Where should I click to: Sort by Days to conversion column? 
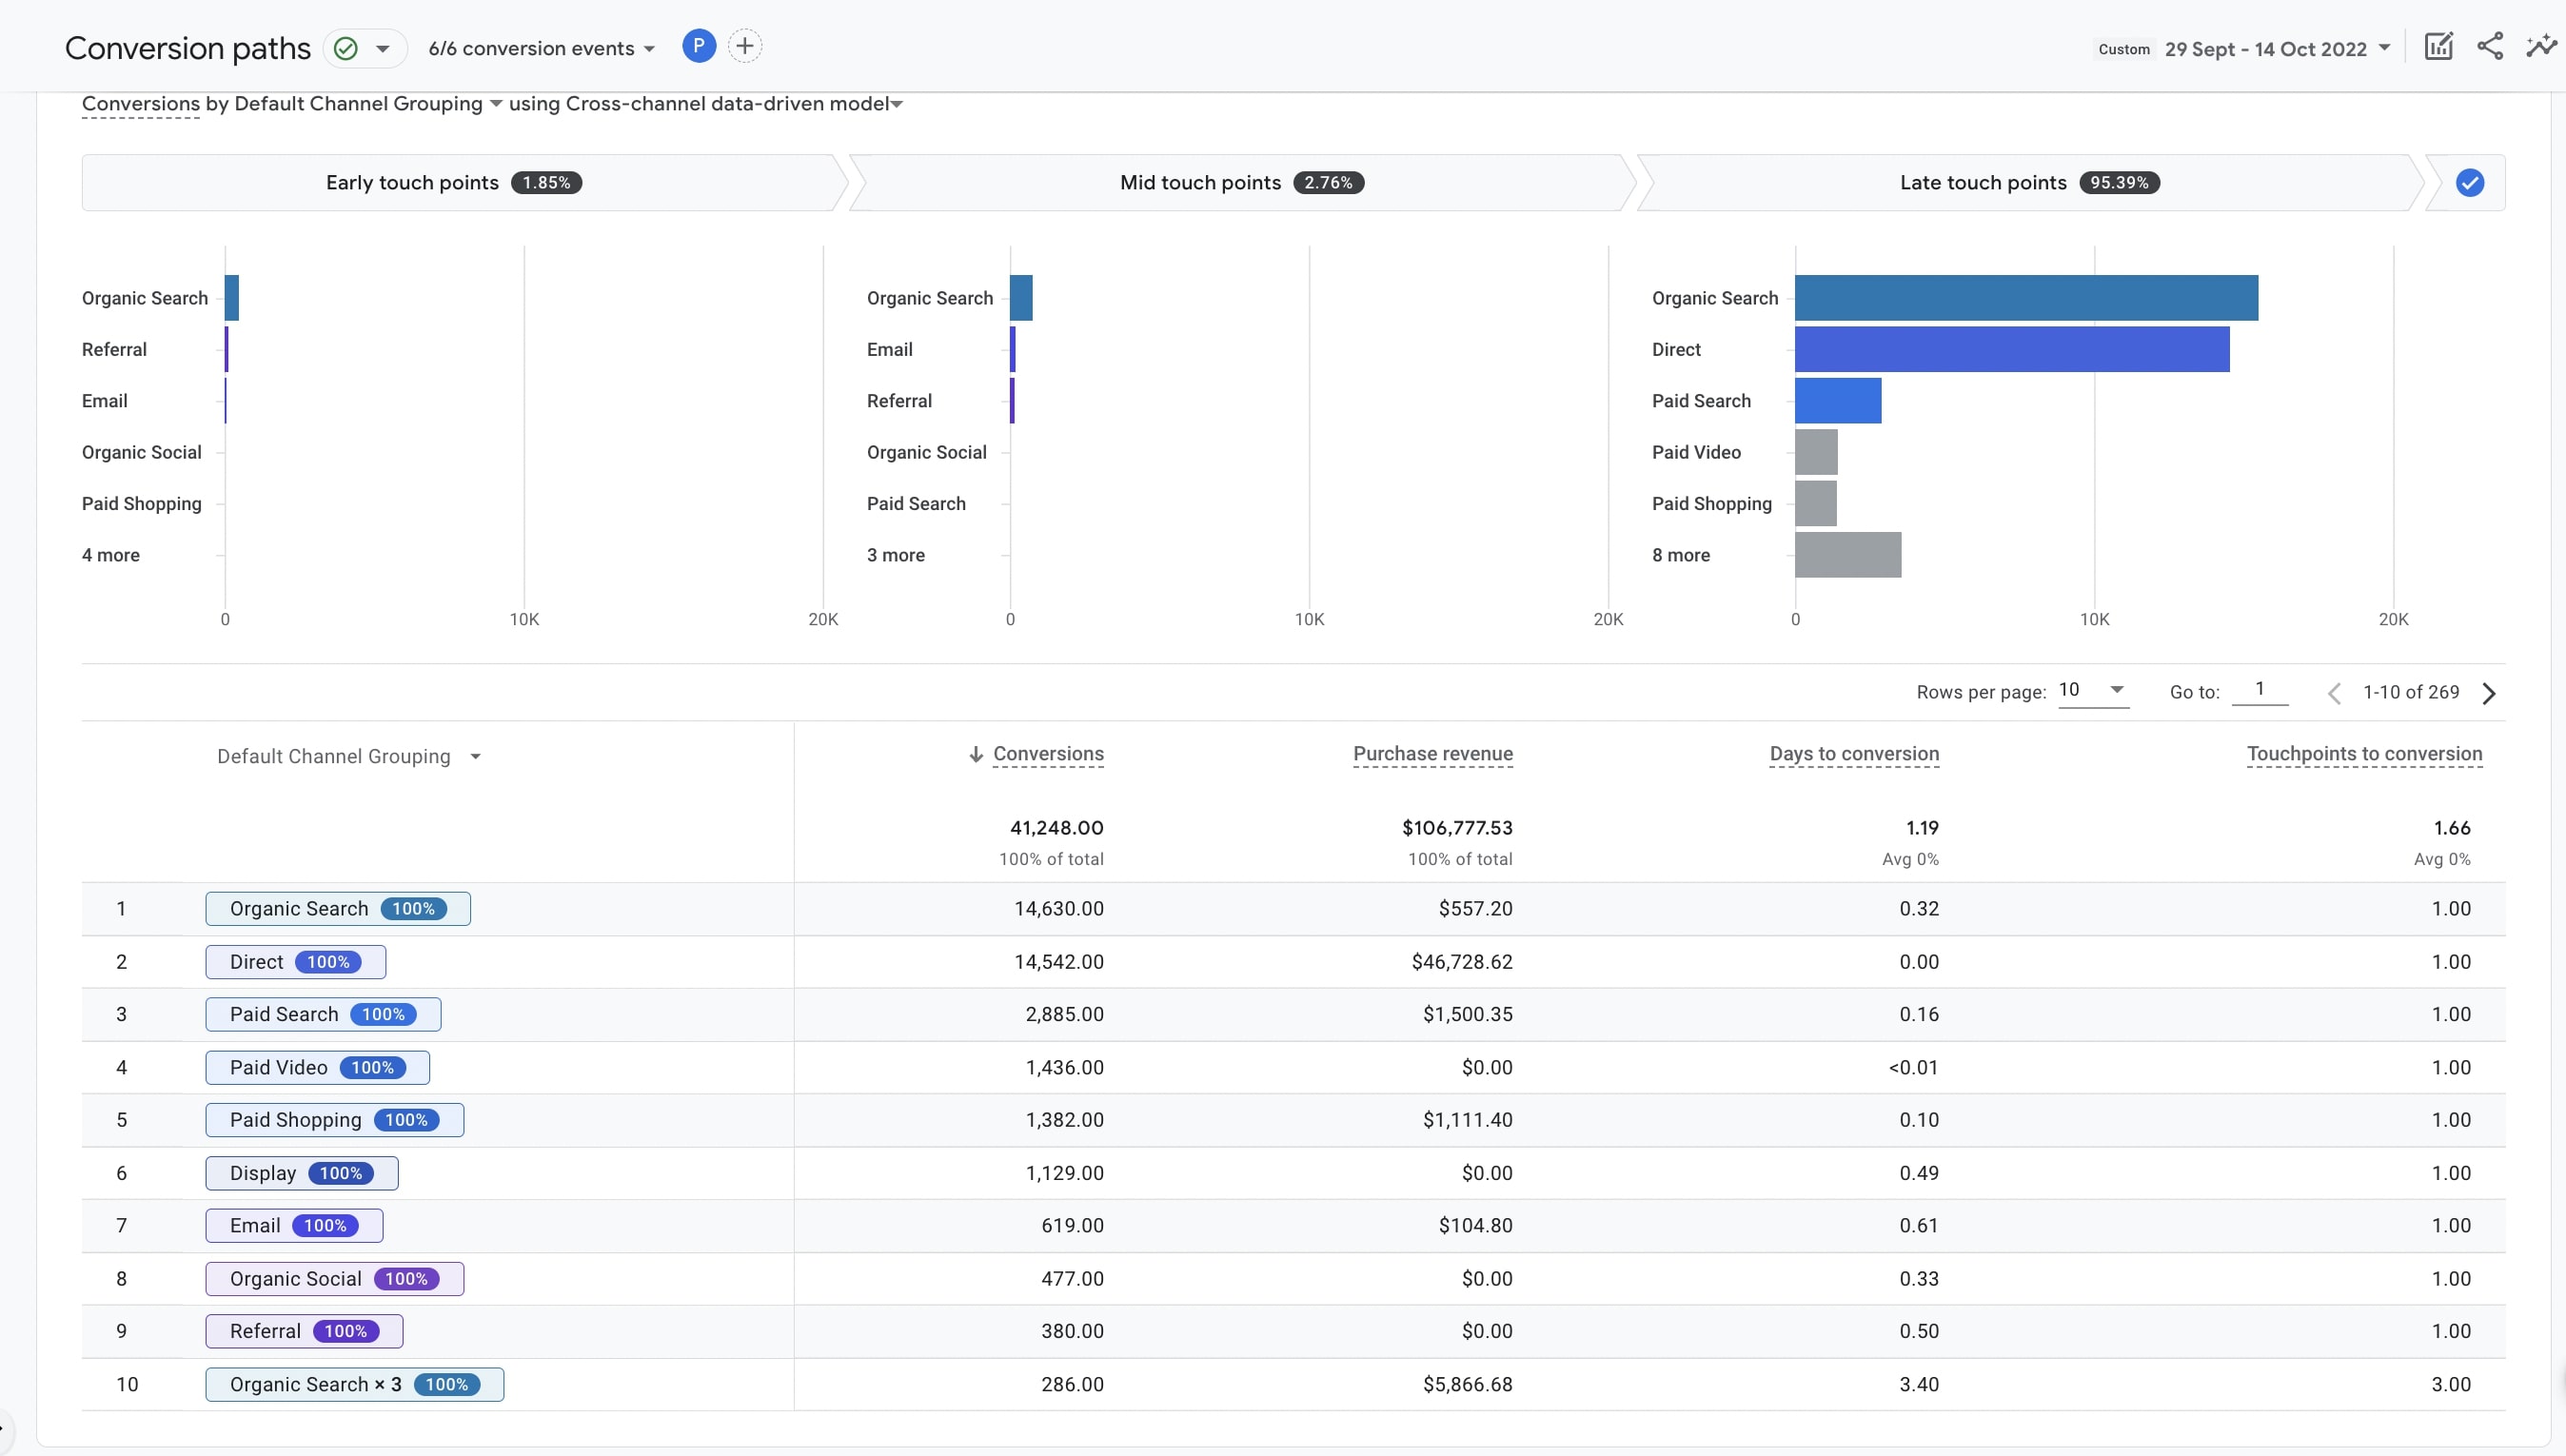coord(1853,754)
